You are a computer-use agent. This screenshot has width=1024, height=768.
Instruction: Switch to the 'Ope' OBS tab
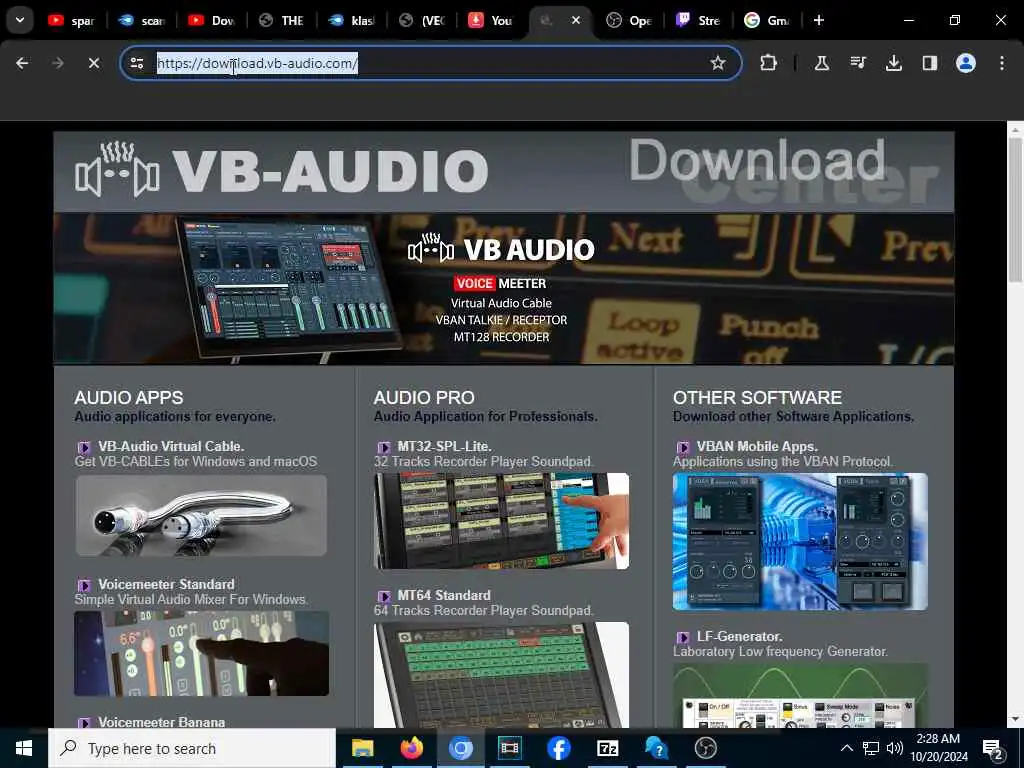[x=630, y=20]
